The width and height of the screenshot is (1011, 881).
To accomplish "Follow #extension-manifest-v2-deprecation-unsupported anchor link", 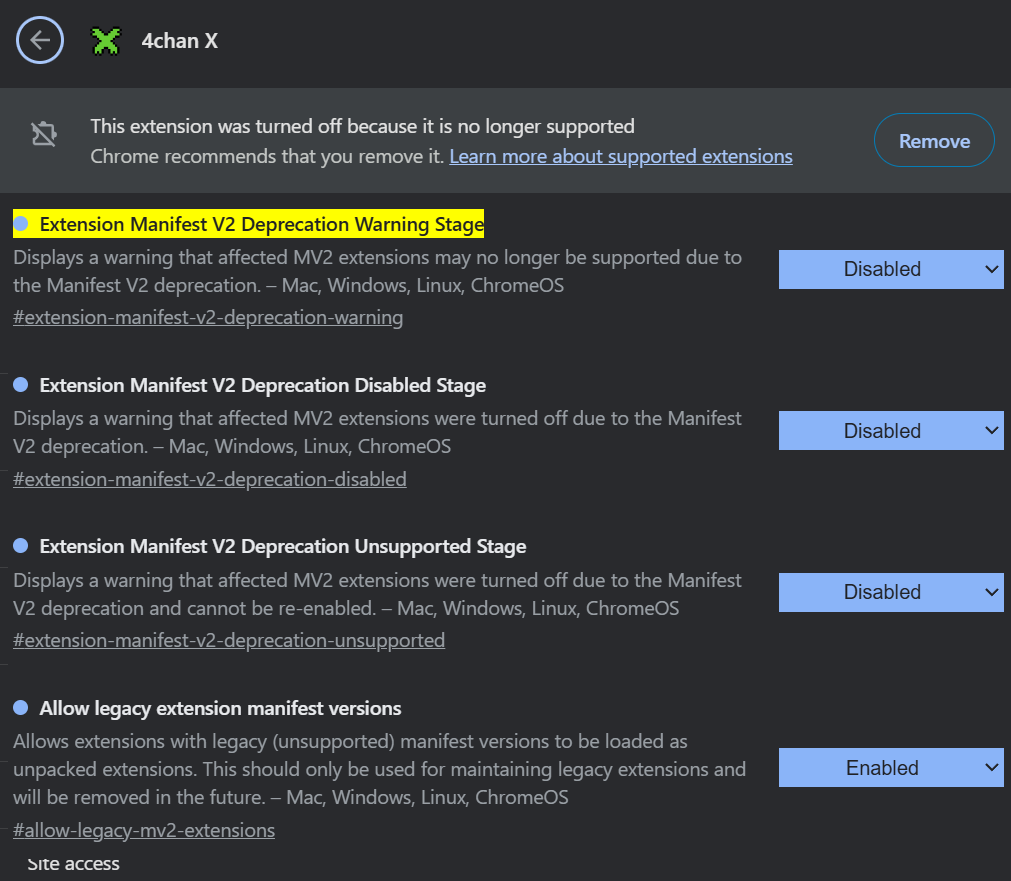I will 229,640.
